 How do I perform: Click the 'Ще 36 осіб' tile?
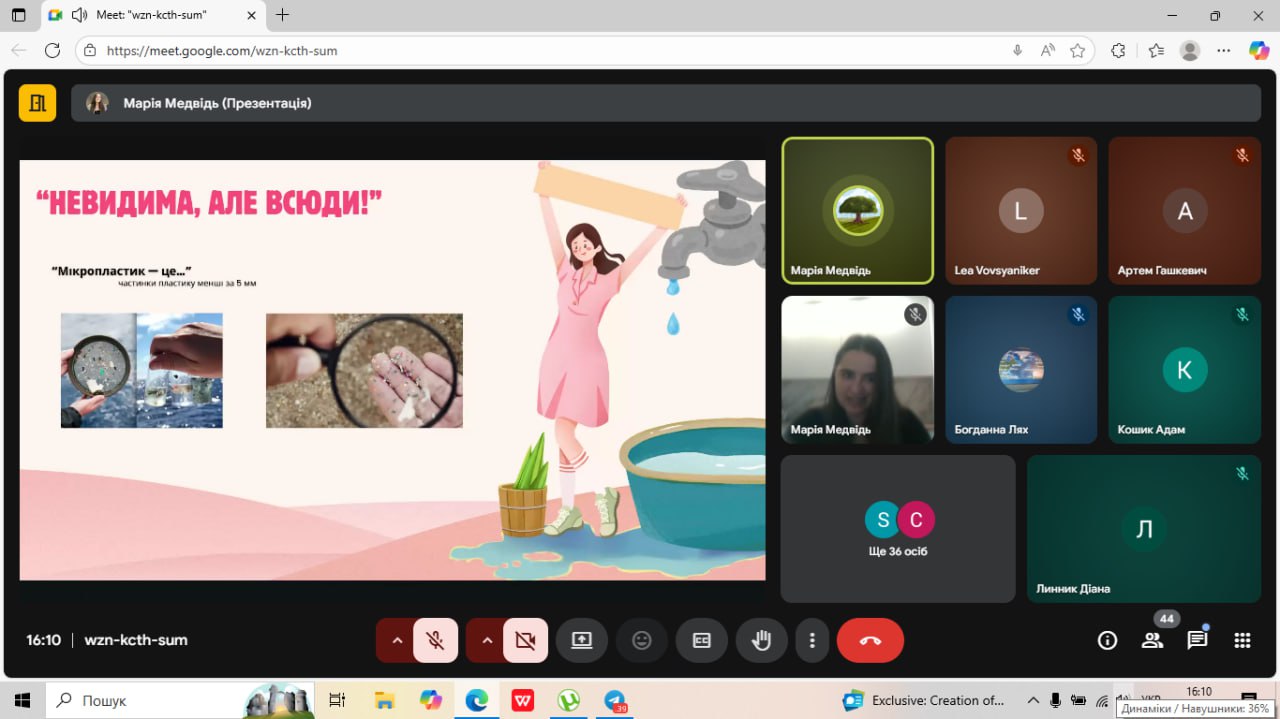point(897,529)
